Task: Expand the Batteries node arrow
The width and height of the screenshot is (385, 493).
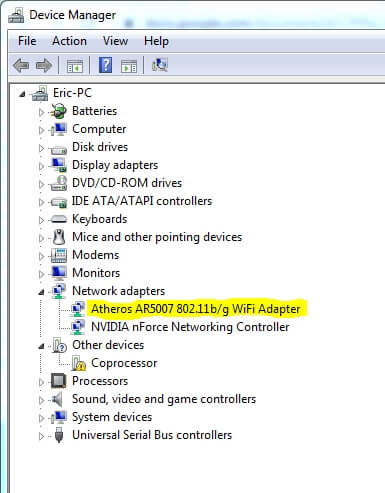Action: coord(41,112)
